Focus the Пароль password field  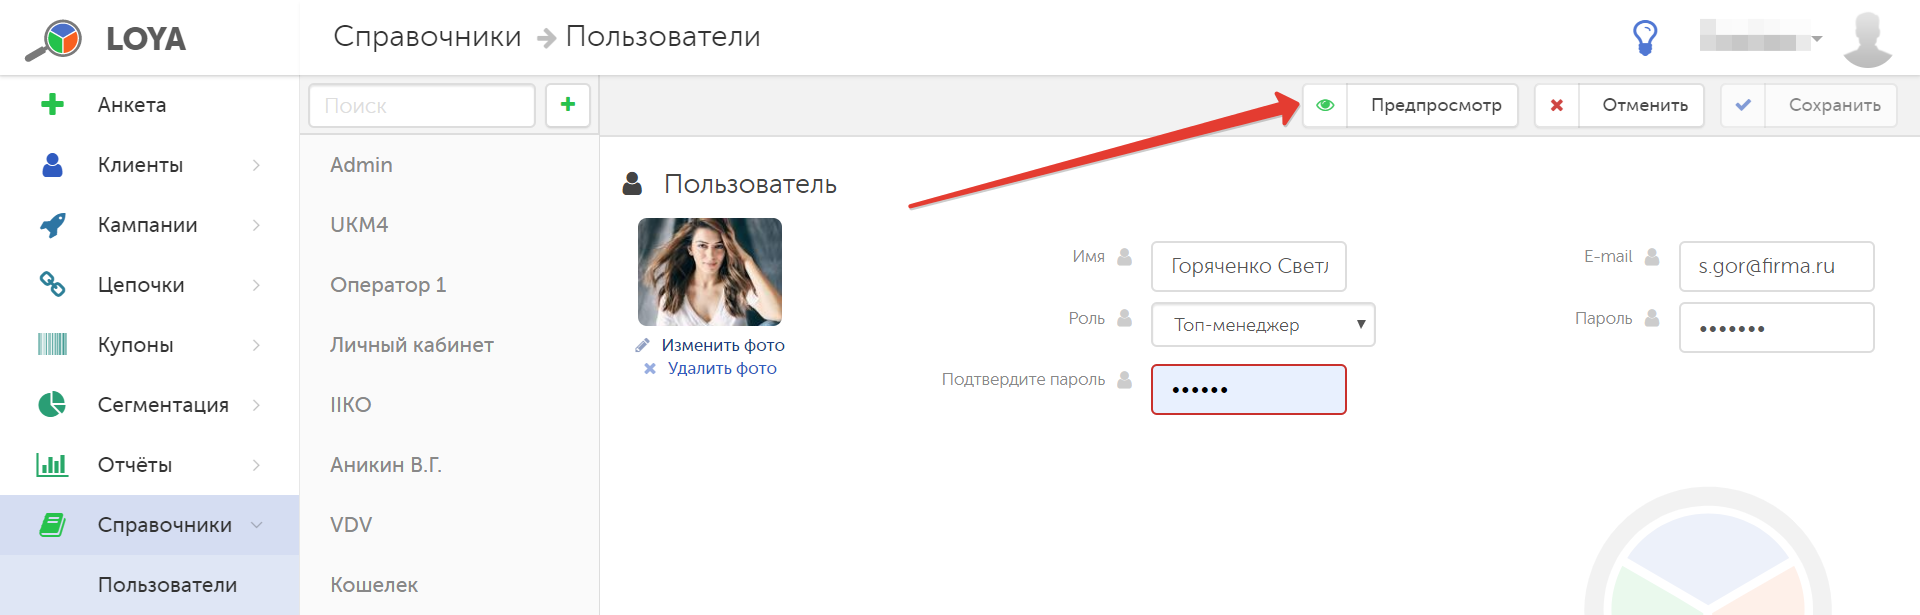point(1776,328)
